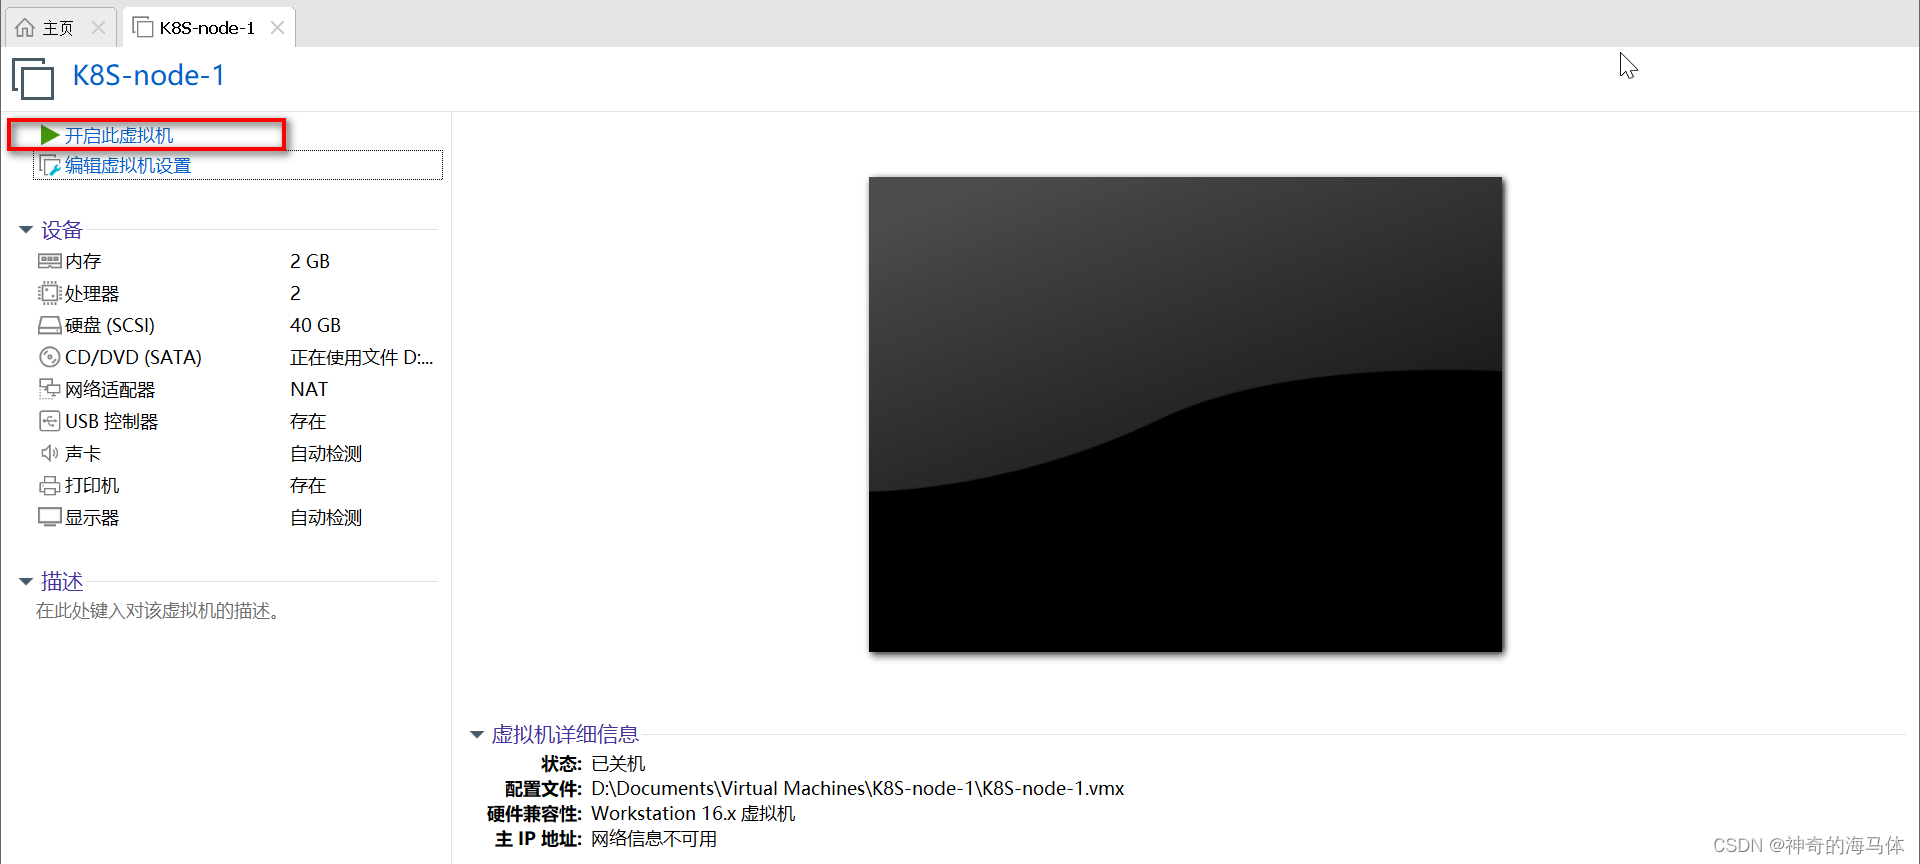Viewport: 1920px width, 864px height.
Task: Click the sound card (声卡) speaker icon
Action: [x=50, y=453]
